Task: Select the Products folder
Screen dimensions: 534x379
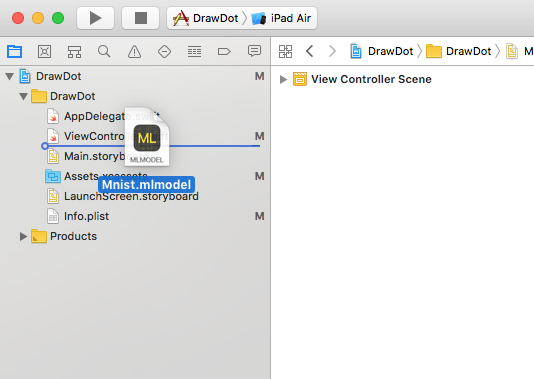Action: point(135,236)
